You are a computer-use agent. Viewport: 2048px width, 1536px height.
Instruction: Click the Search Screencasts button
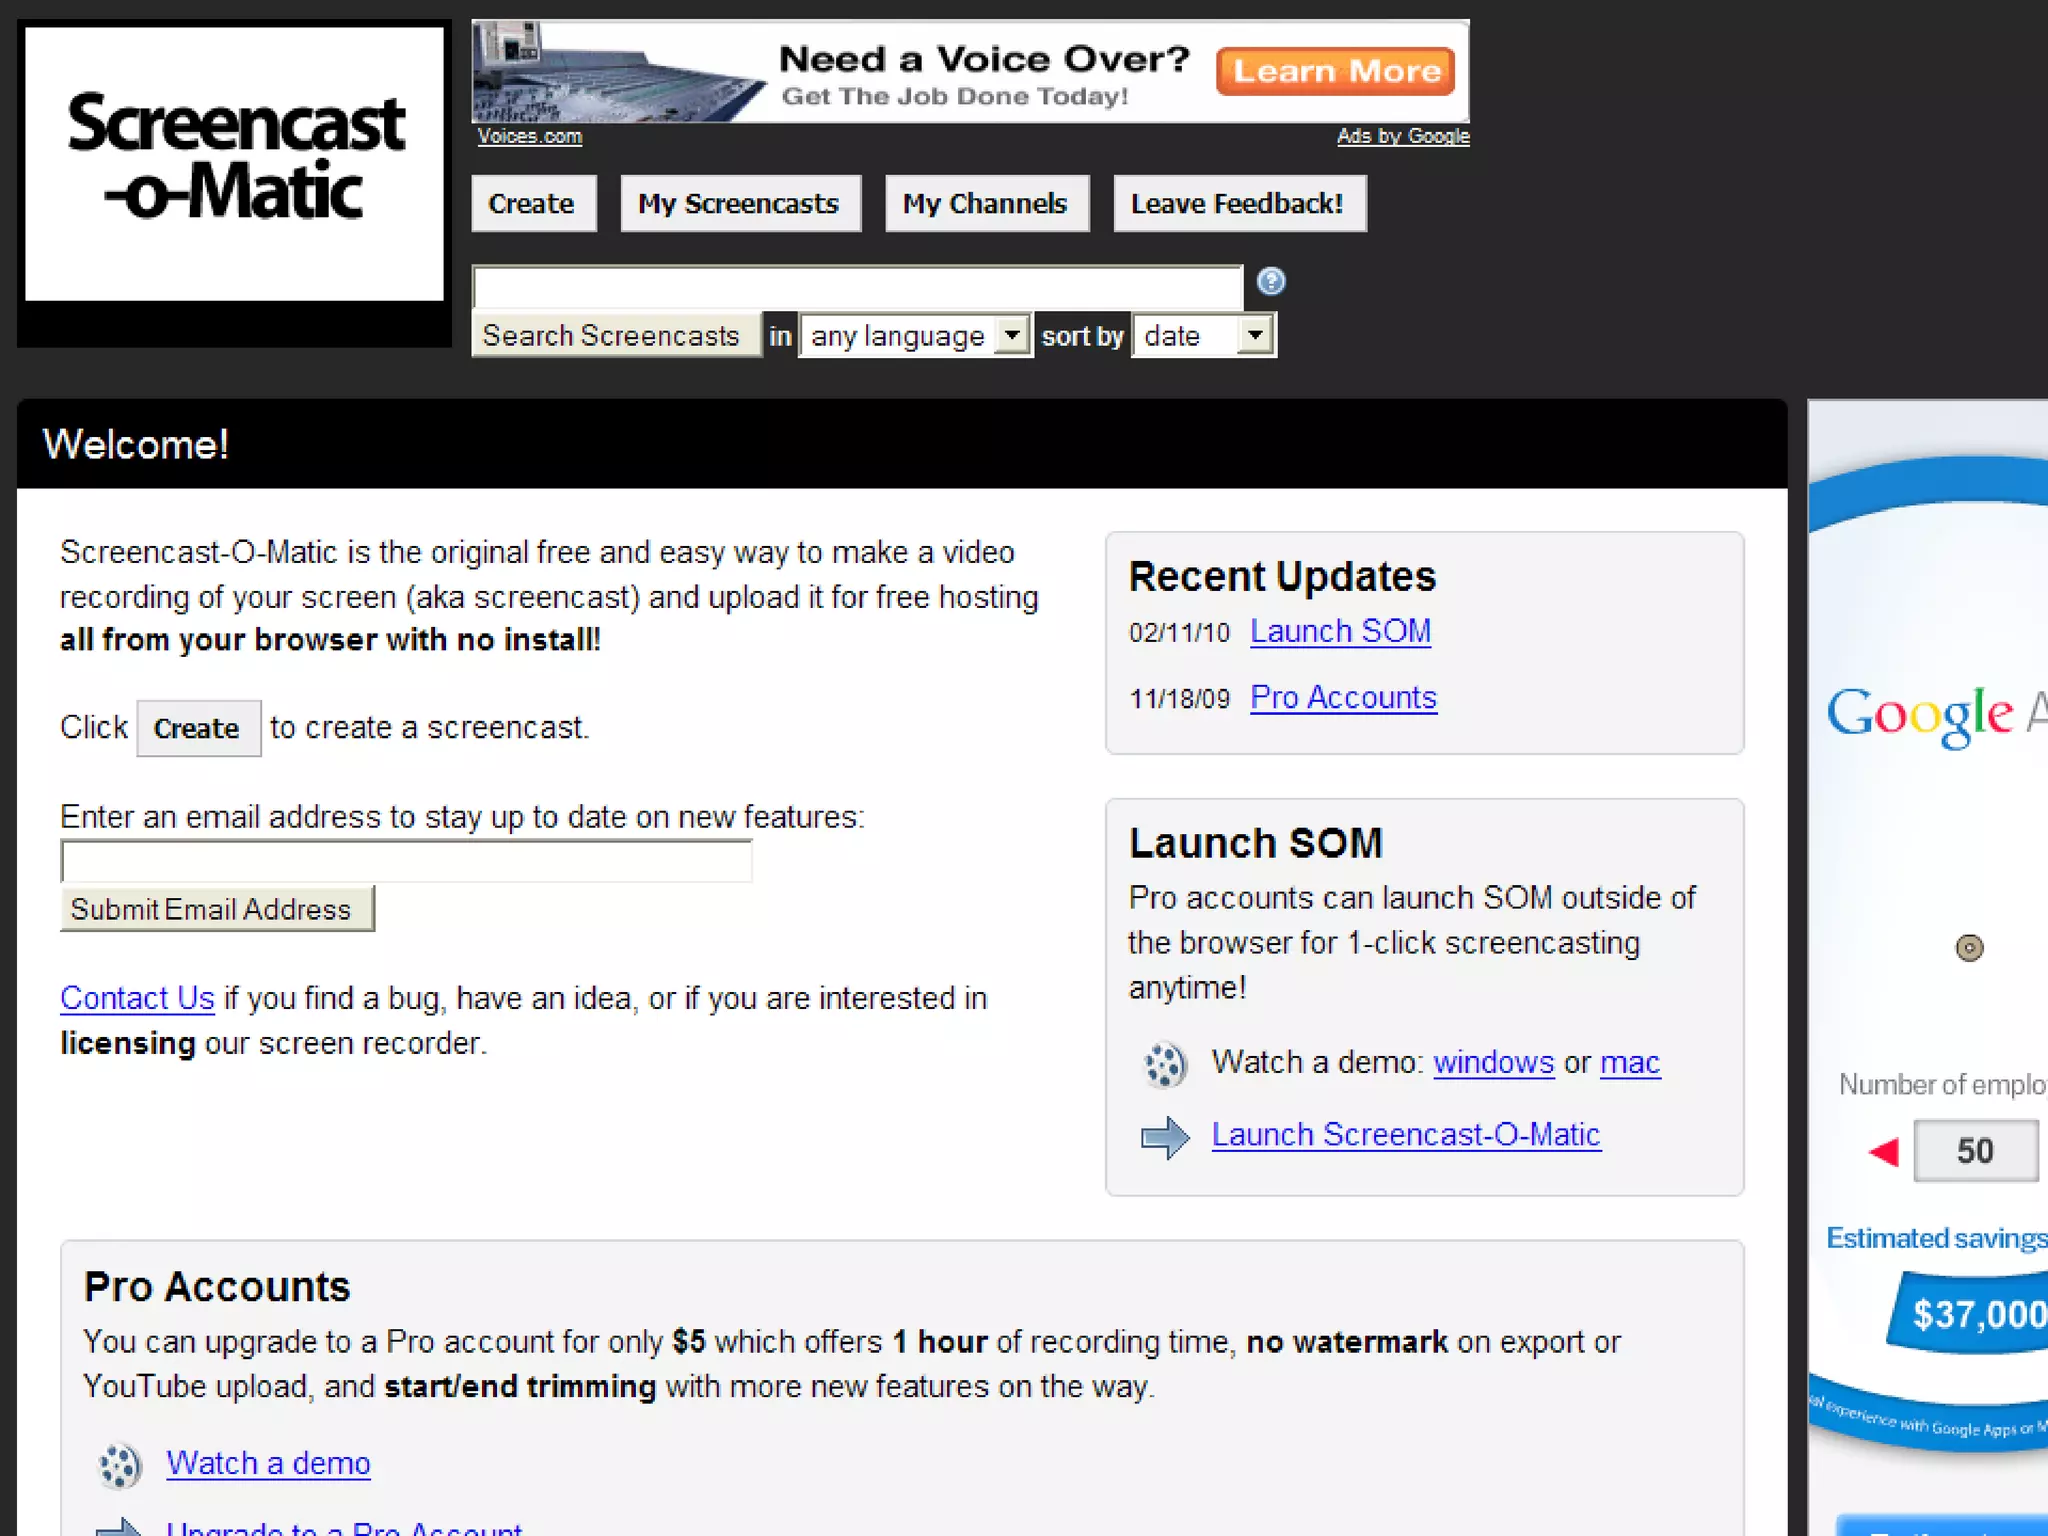click(611, 336)
